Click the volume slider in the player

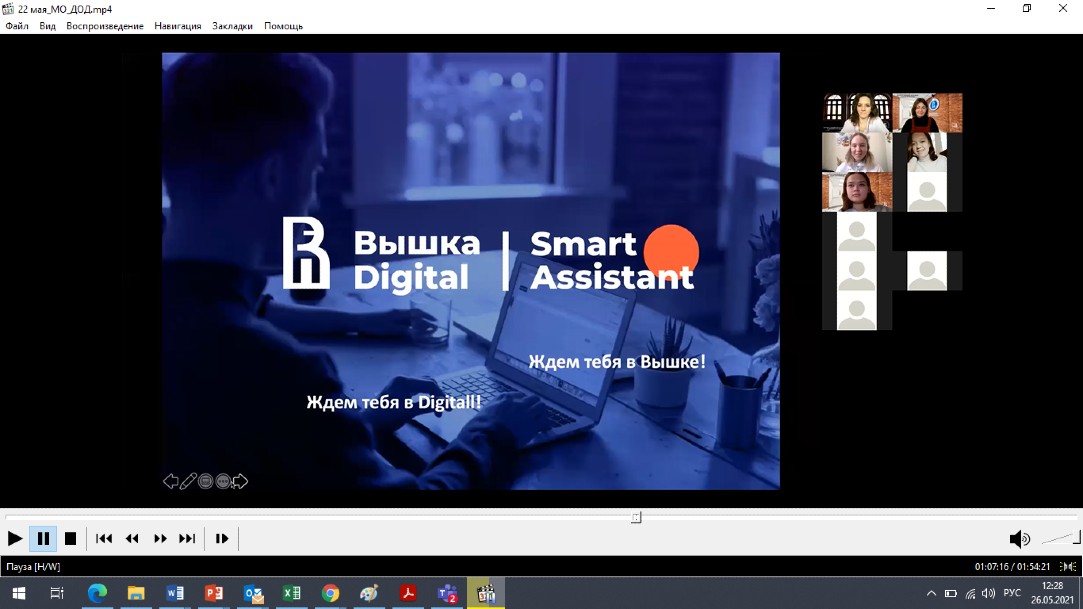click(1060, 538)
